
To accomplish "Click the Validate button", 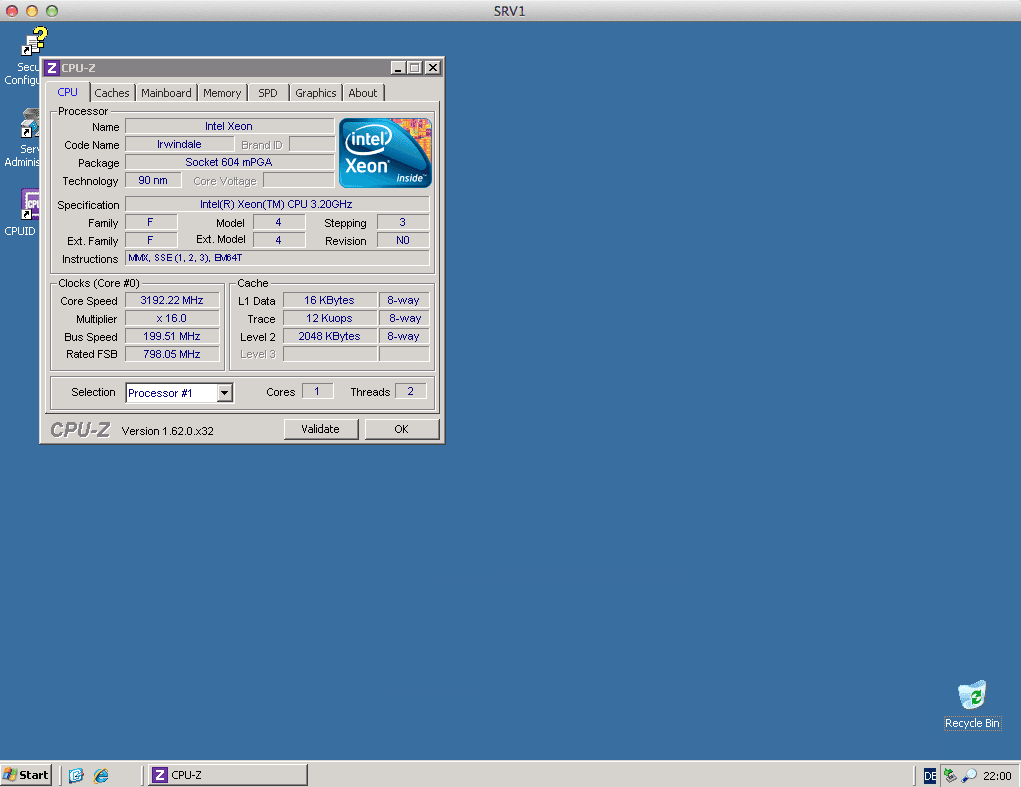I will 320,429.
